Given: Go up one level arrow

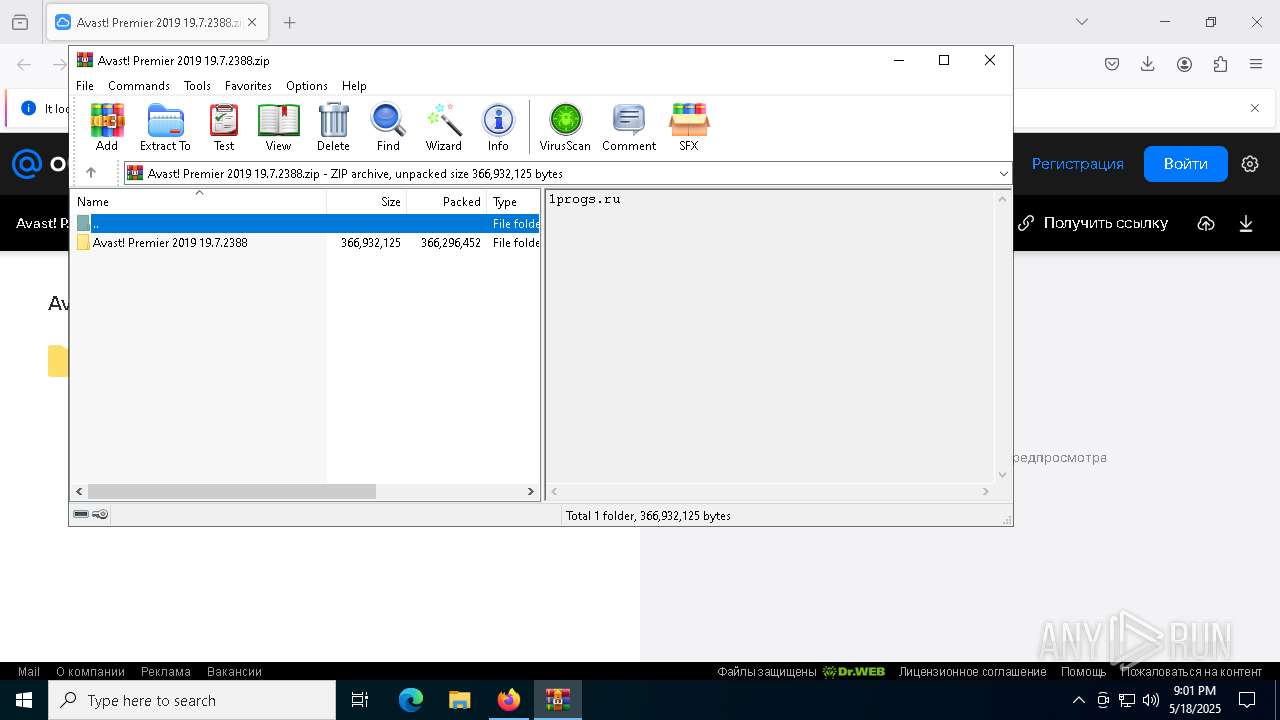Looking at the screenshot, I should [91, 173].
